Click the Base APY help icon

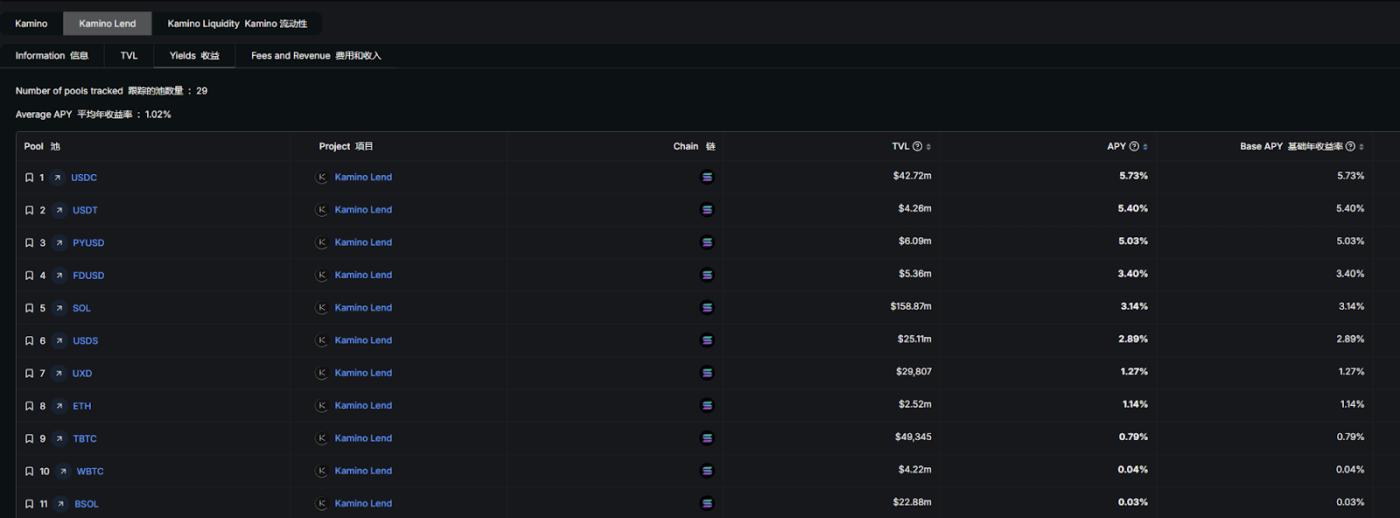click(1350, 147)
